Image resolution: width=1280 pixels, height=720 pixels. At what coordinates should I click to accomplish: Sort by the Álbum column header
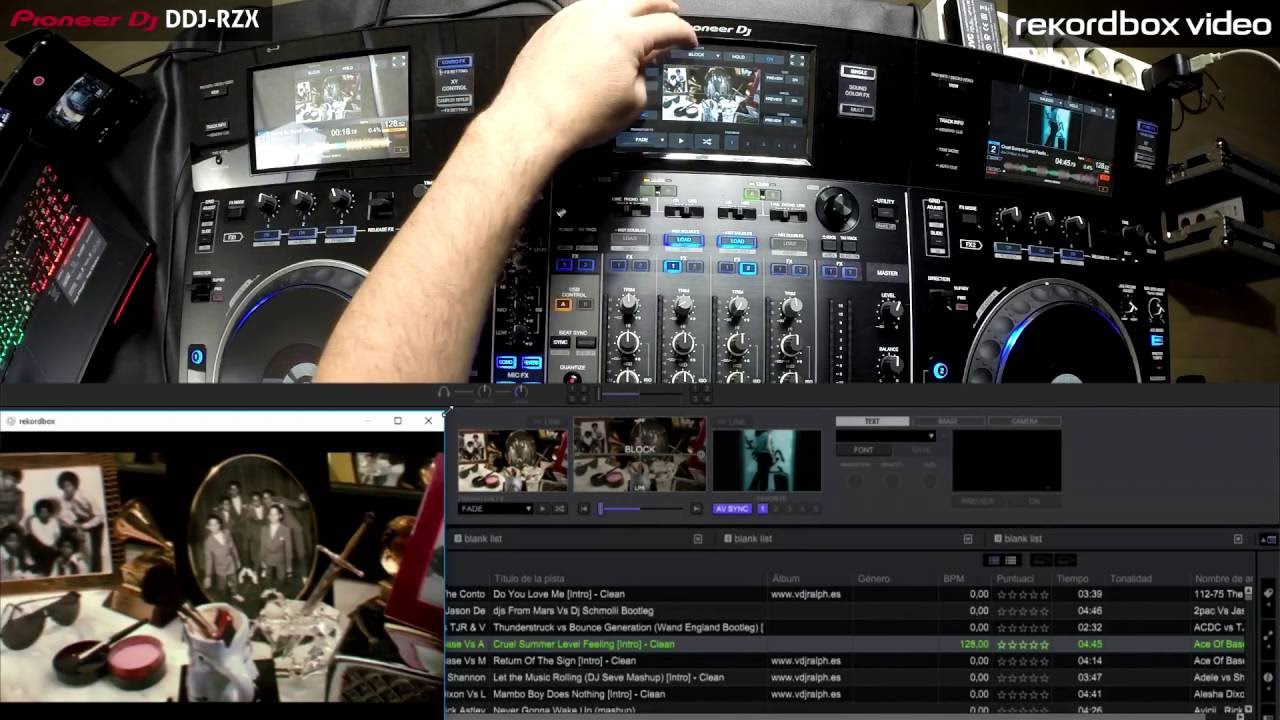pos(786,579)
